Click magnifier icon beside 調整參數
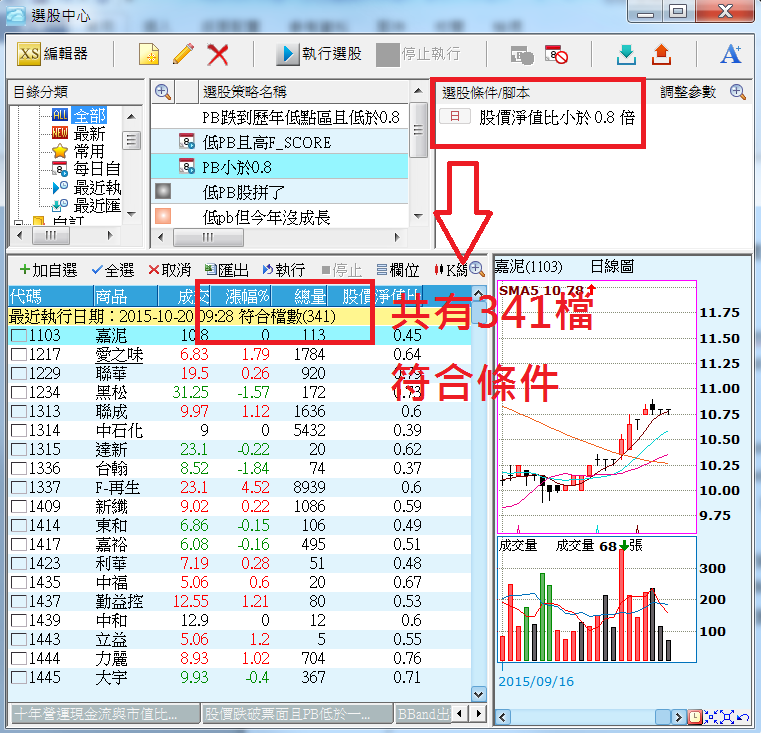The width and height of the screenshot is (761, 733). [738, 92]
